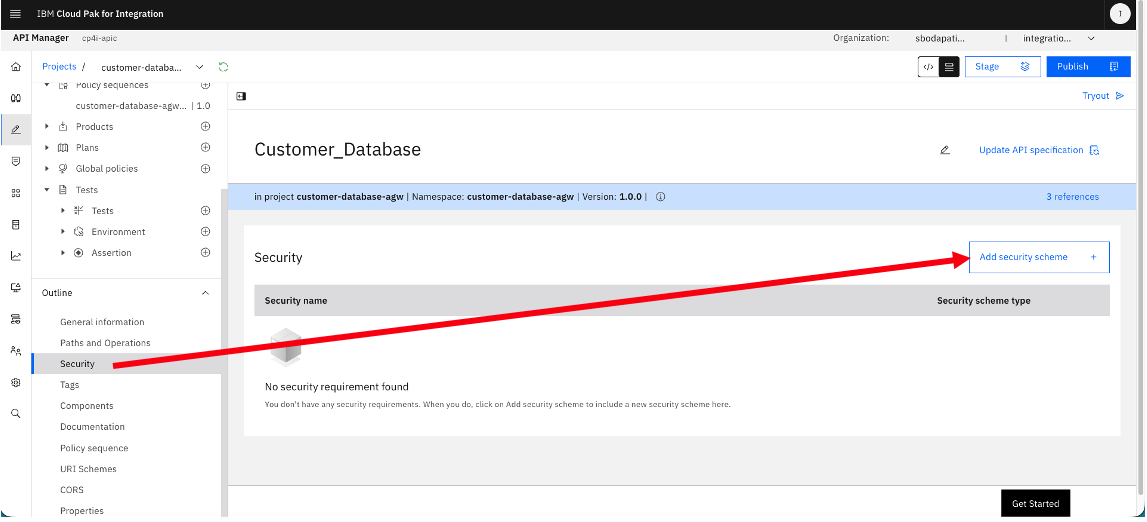Click the Add security scheme button
Screen dimensions: 1147x522
point(1039,257)
